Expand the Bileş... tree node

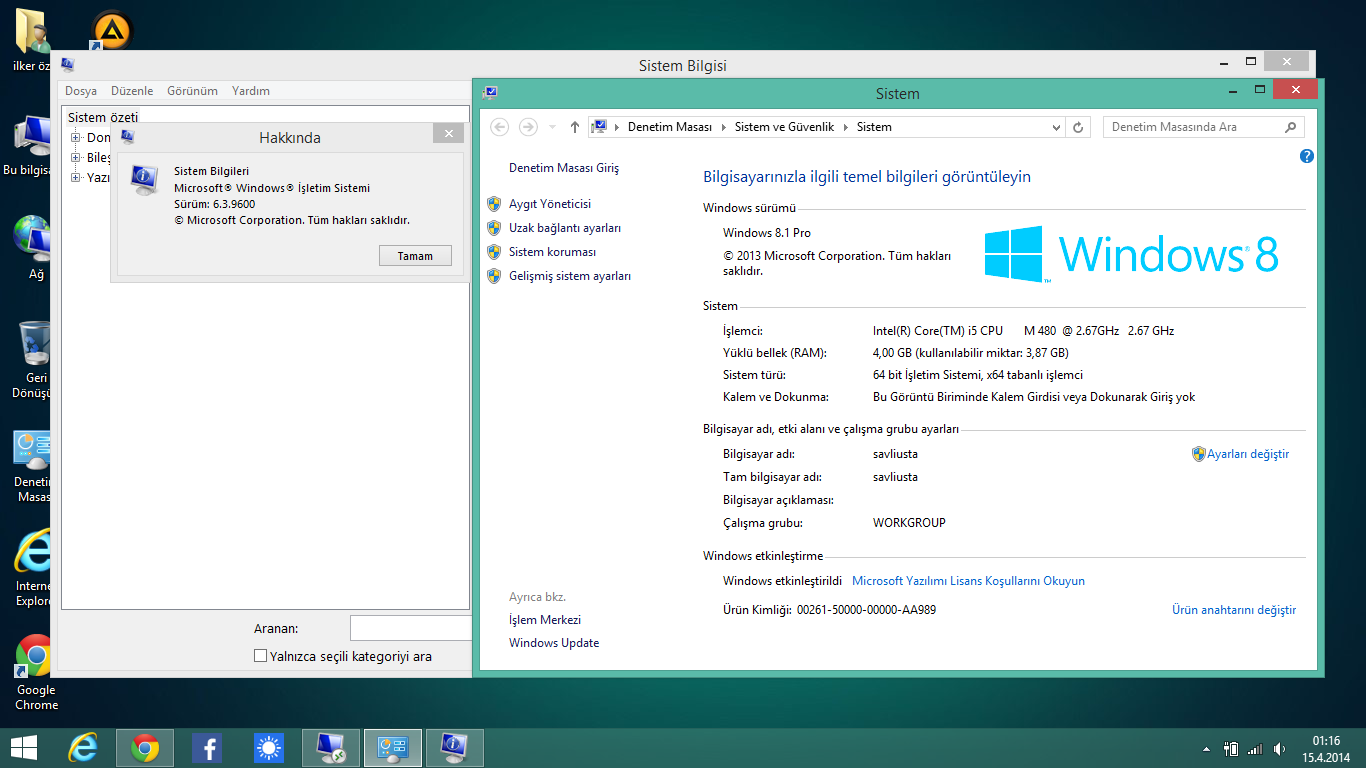click(x=76, y=158)
